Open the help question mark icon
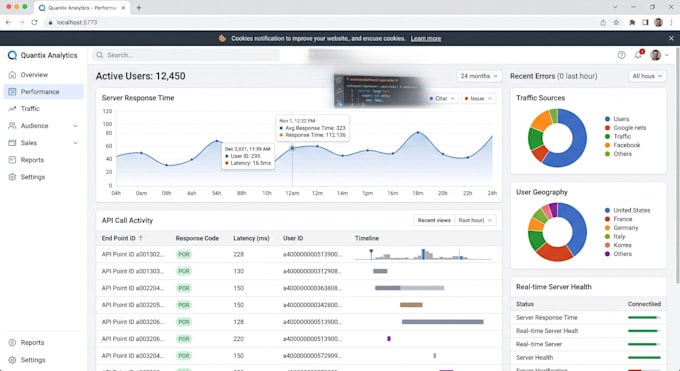This screenshot has height=371, width=680. click(621, 55)
